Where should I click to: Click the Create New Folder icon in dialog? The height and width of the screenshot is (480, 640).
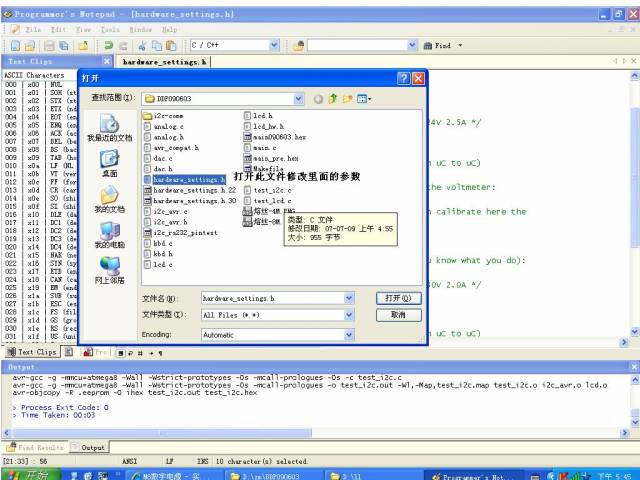click(346, 99)
